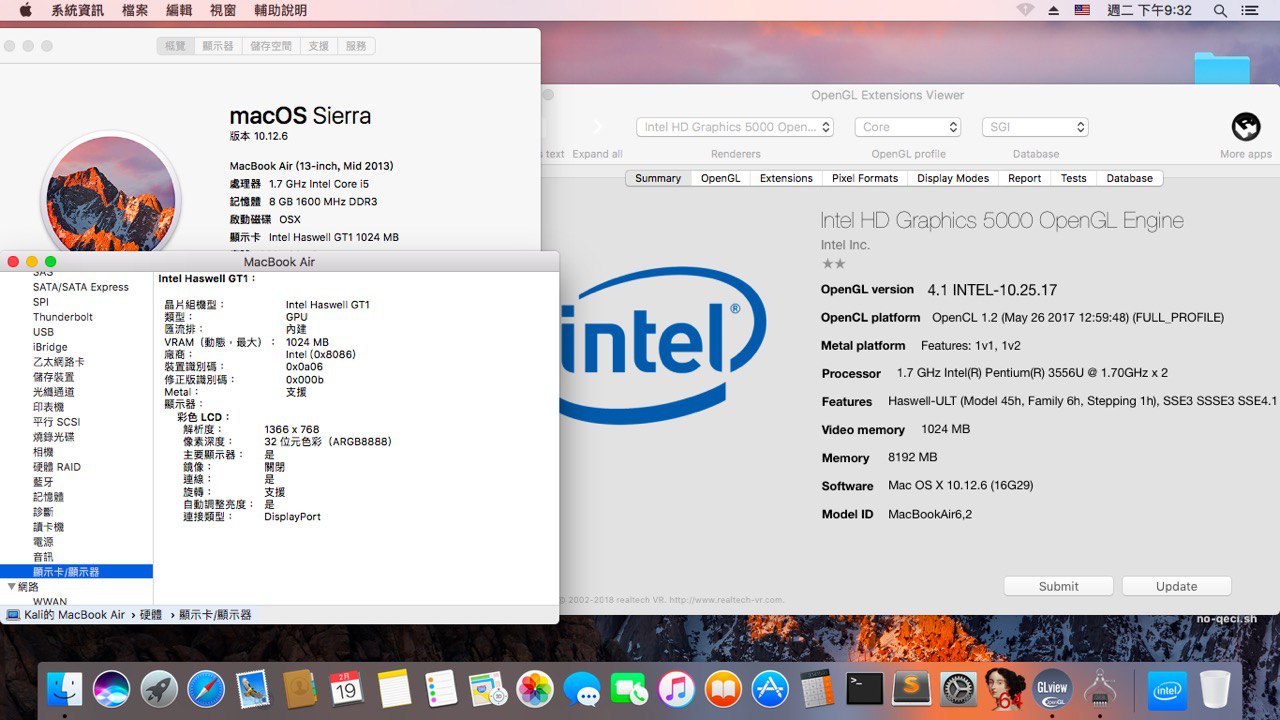Viewport: 1280px width, 720px height.
Task: Launch Siri from the dock
Action: tap(112, 689)
